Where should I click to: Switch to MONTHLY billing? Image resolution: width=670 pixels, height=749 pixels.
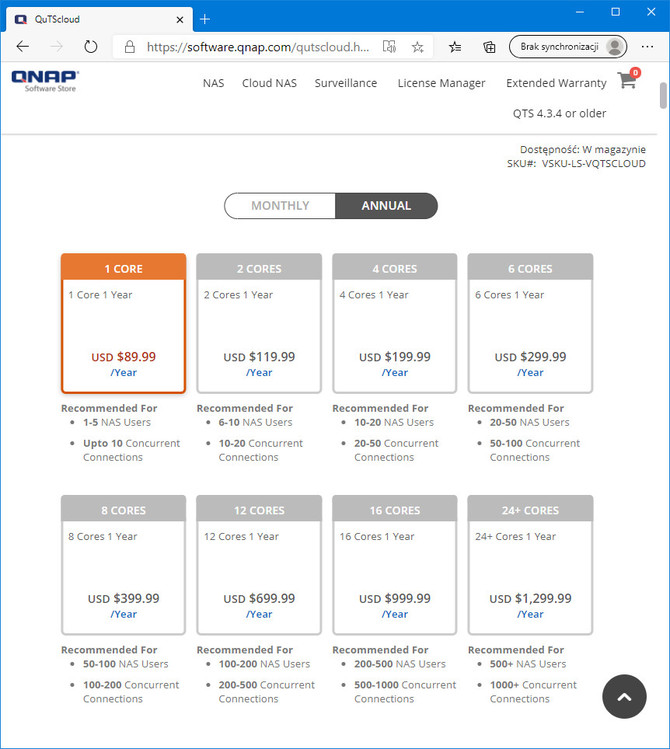click(x=280, y=206)
